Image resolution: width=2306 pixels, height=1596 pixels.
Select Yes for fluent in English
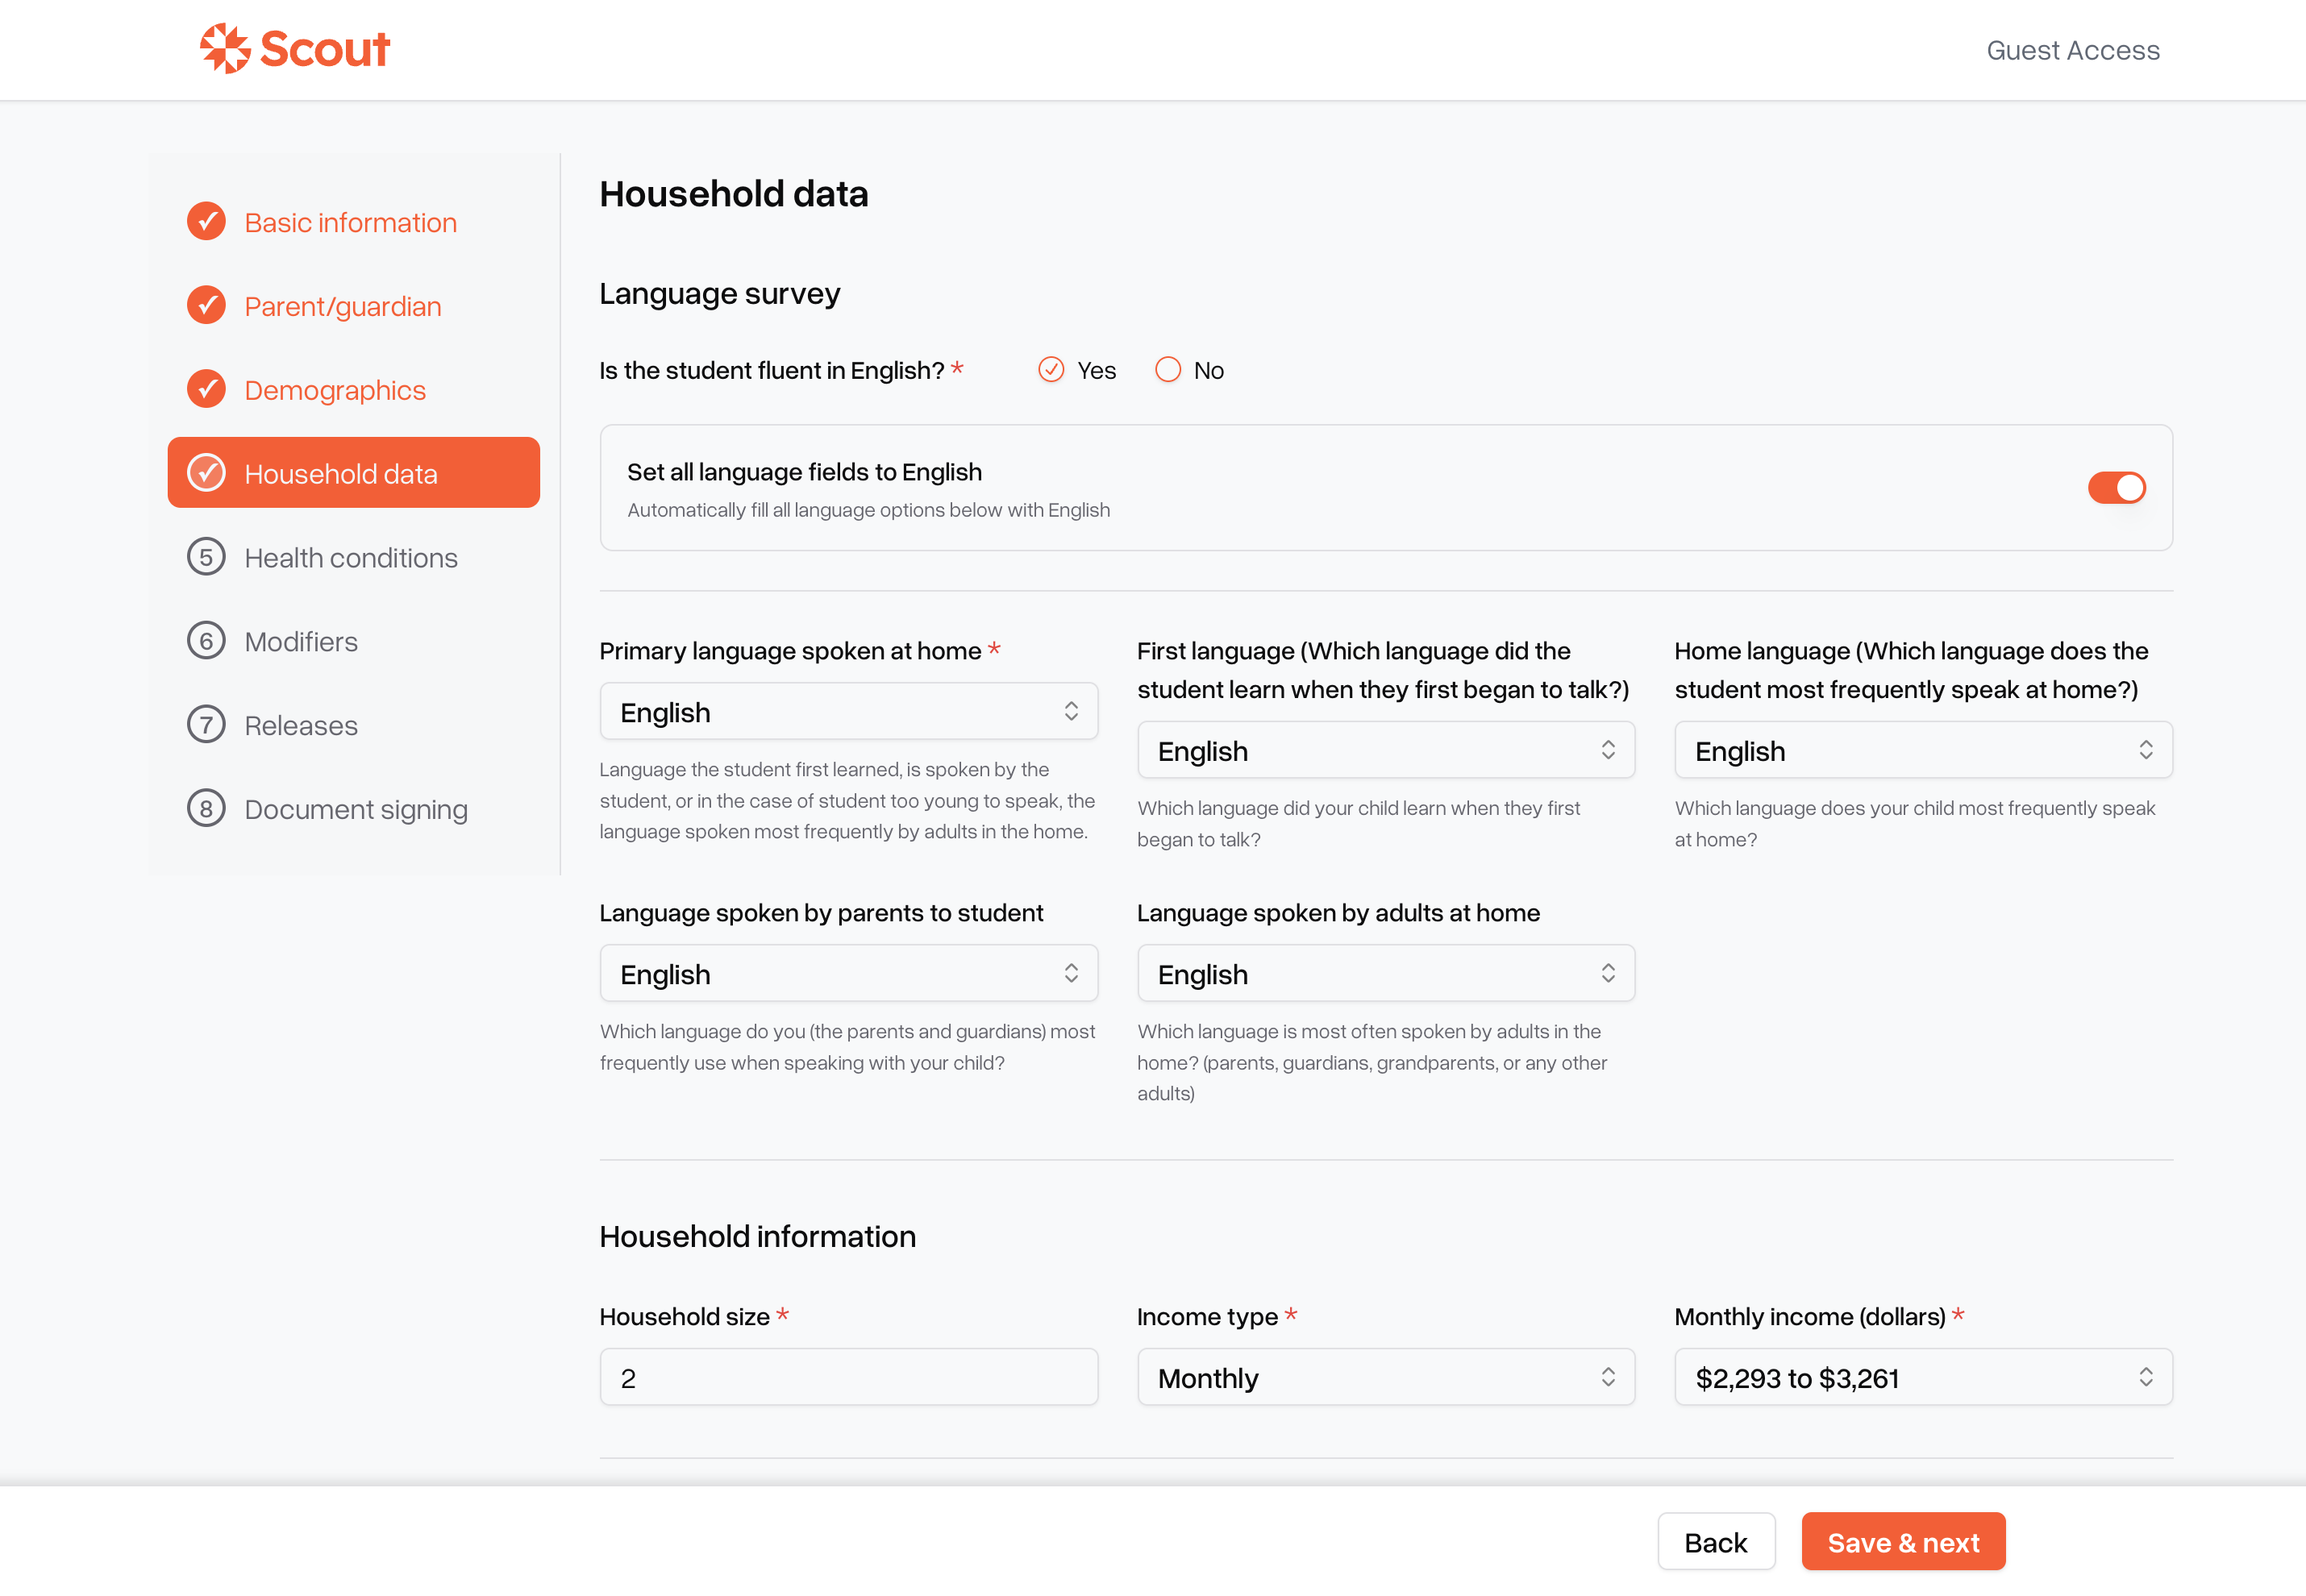1051,370
